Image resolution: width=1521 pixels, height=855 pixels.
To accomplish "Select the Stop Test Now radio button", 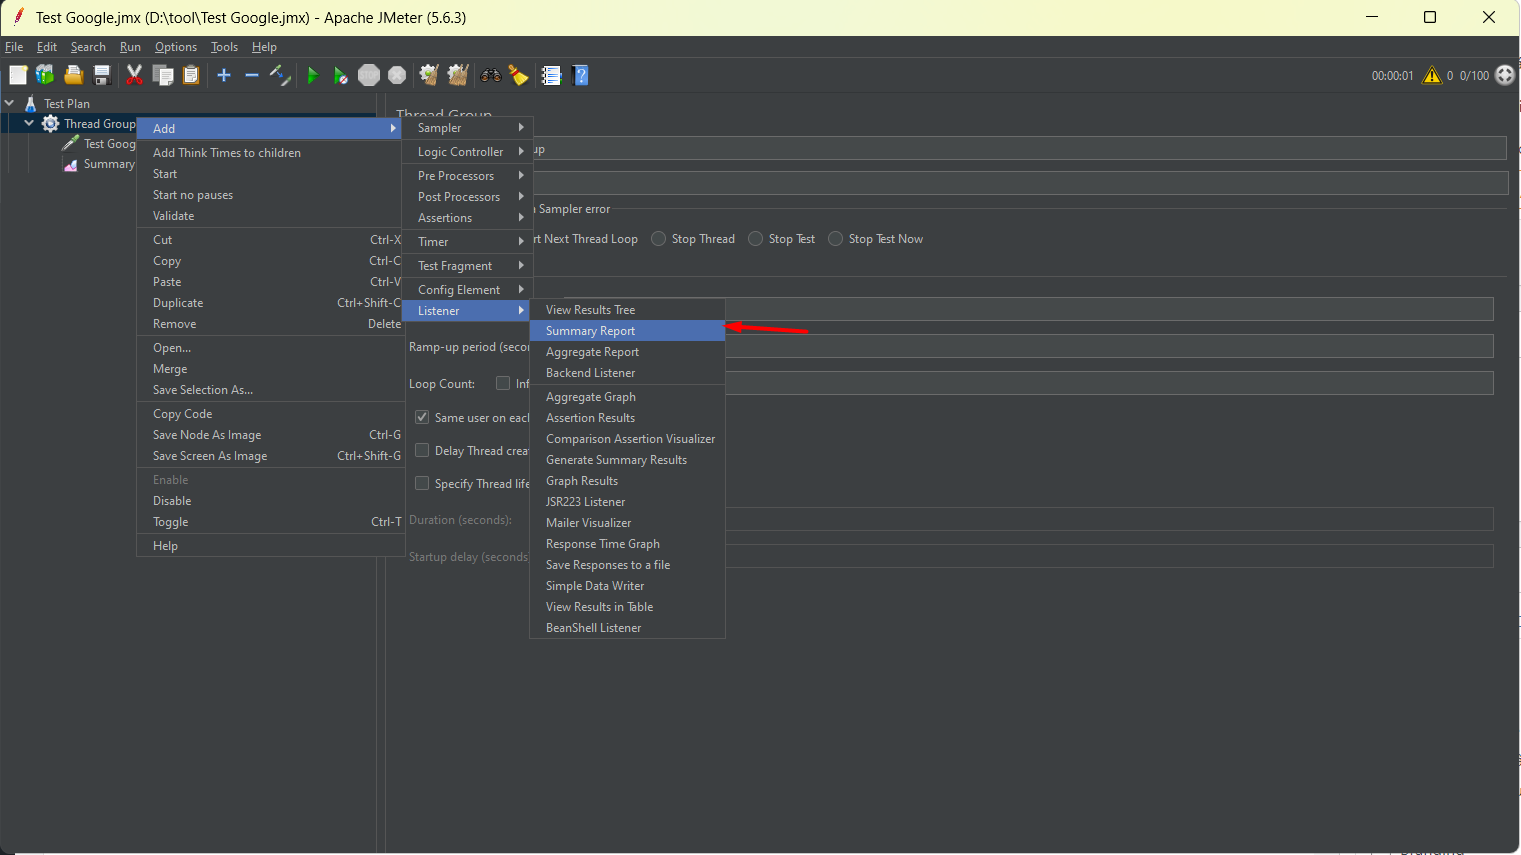I will click(x=836, y=239).
